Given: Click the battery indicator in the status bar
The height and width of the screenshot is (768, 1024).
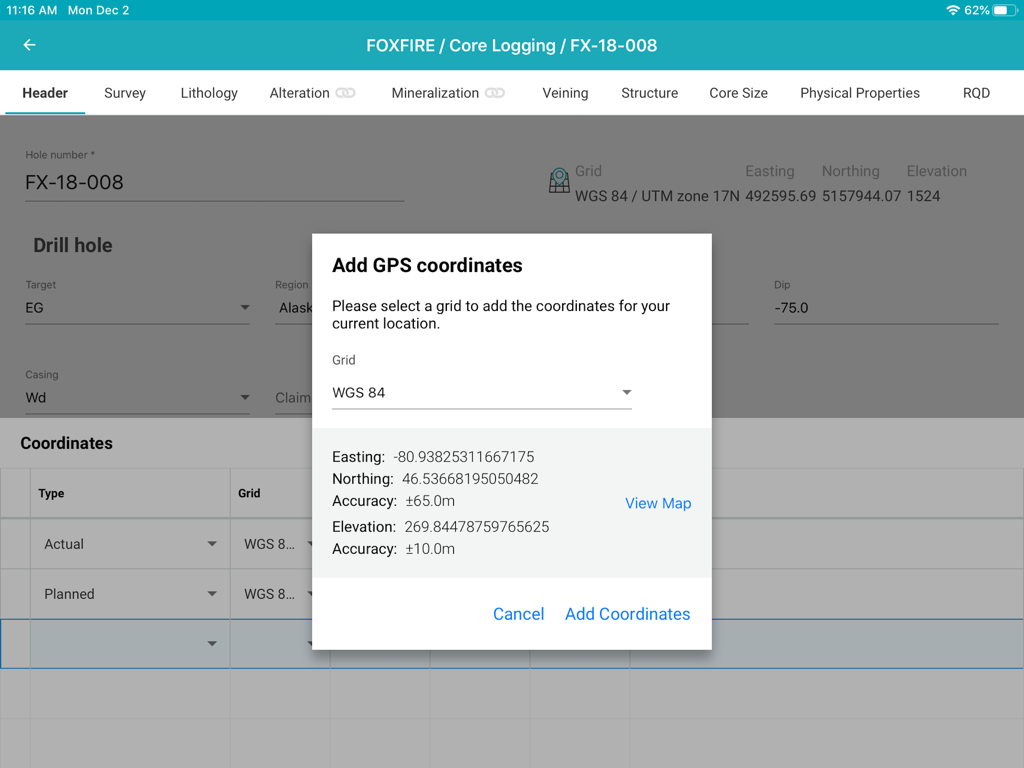Looking at the screenshot, I should pos(1005,10).
